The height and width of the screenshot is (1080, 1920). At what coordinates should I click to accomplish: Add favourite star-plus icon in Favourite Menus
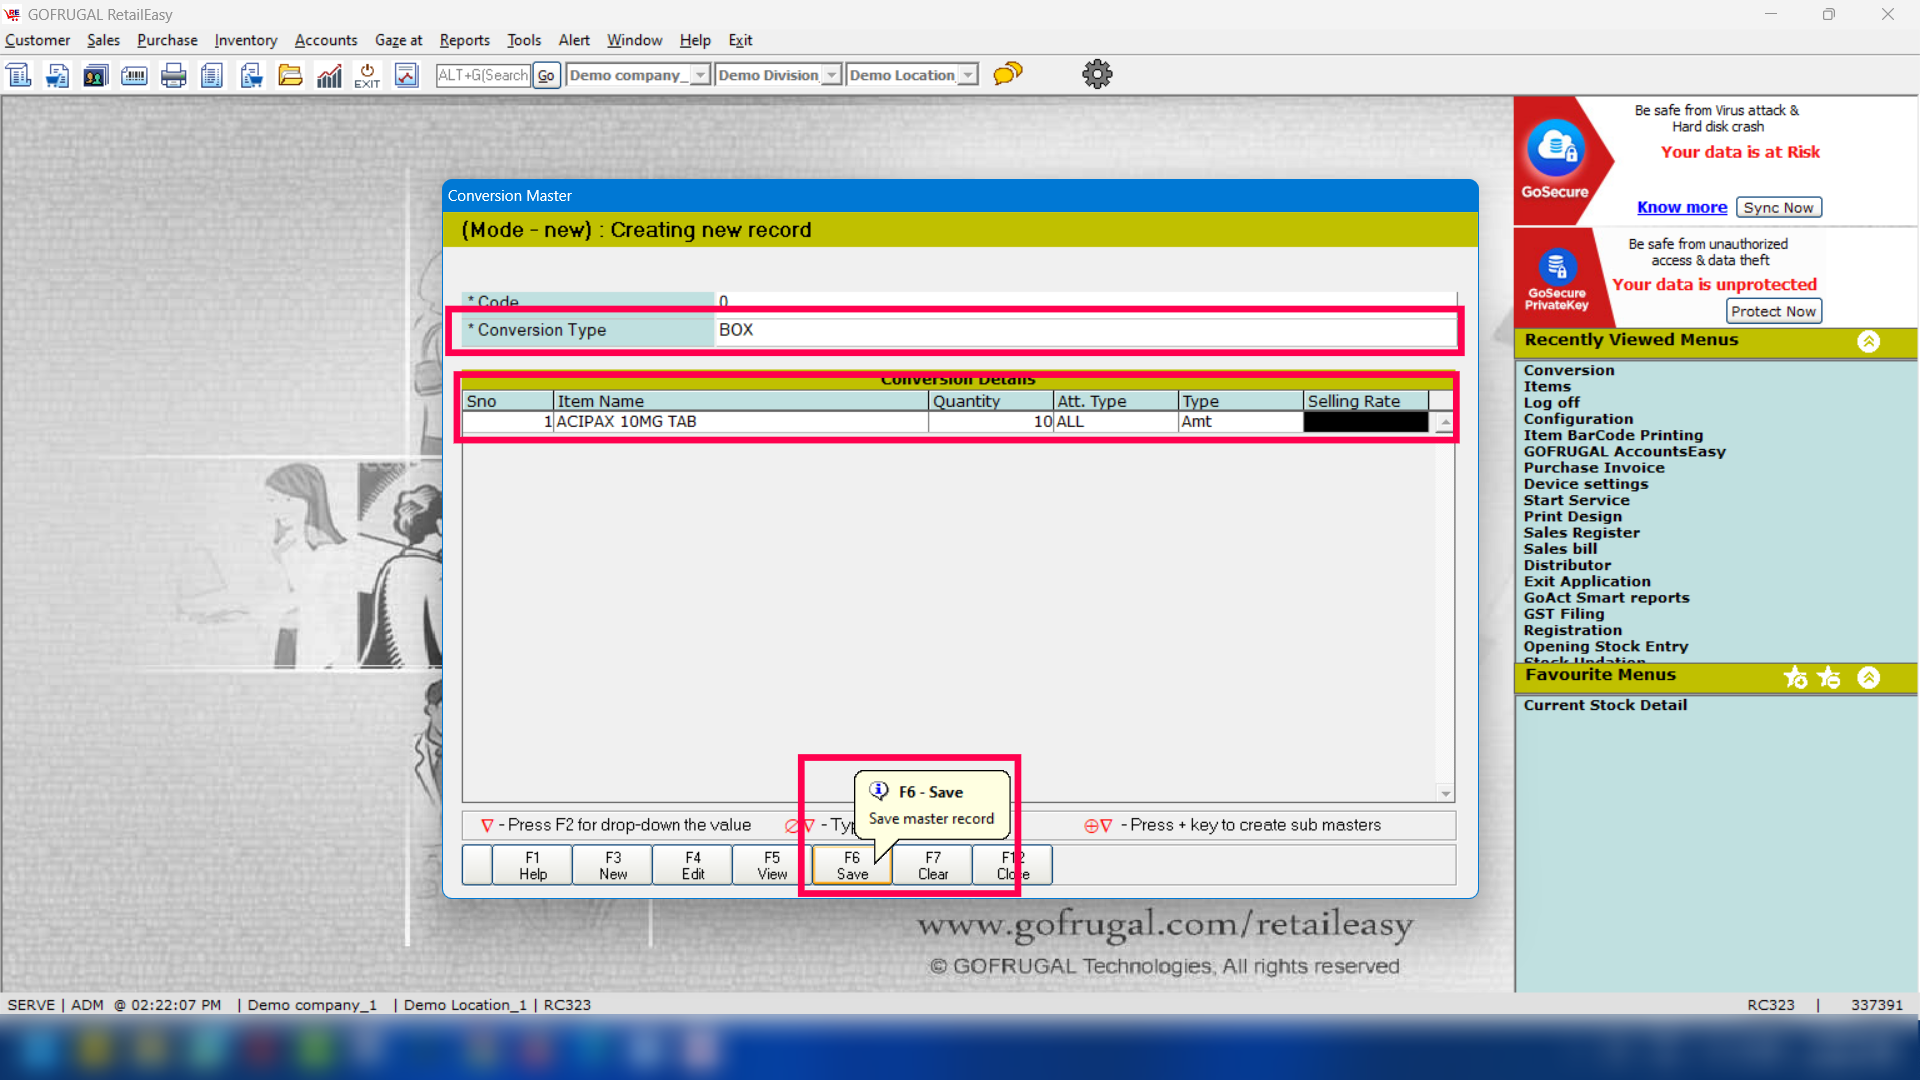(x=1795, y=678)
